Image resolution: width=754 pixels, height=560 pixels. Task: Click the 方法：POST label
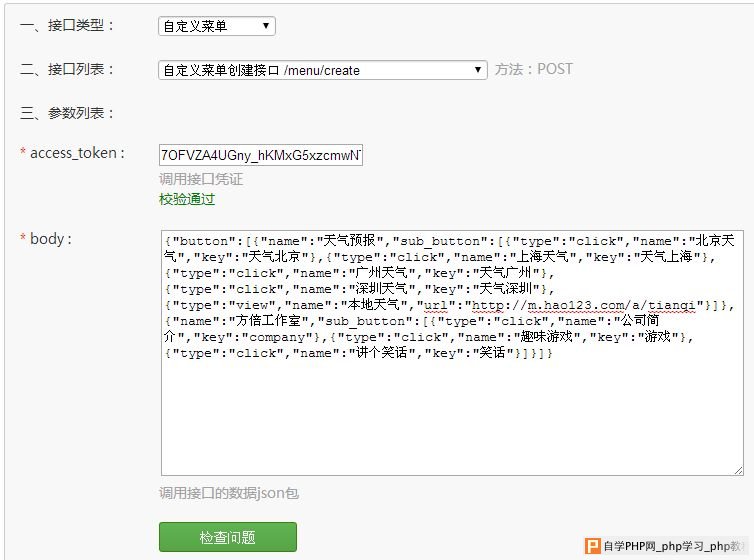coord(534,69)
